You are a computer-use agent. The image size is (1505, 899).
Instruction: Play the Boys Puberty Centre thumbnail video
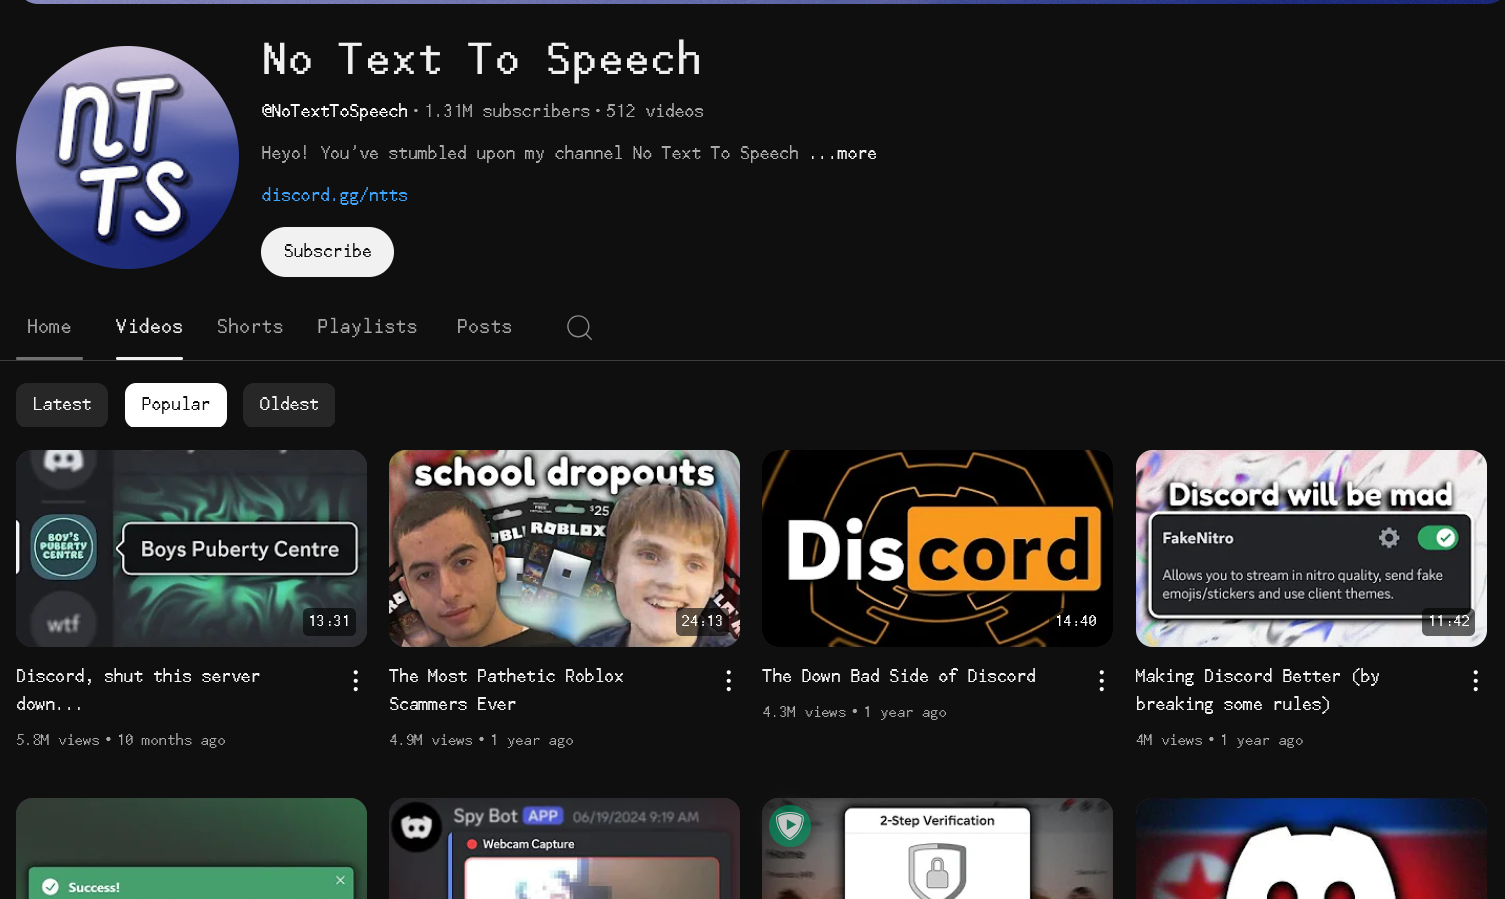[x=191, y=548]
